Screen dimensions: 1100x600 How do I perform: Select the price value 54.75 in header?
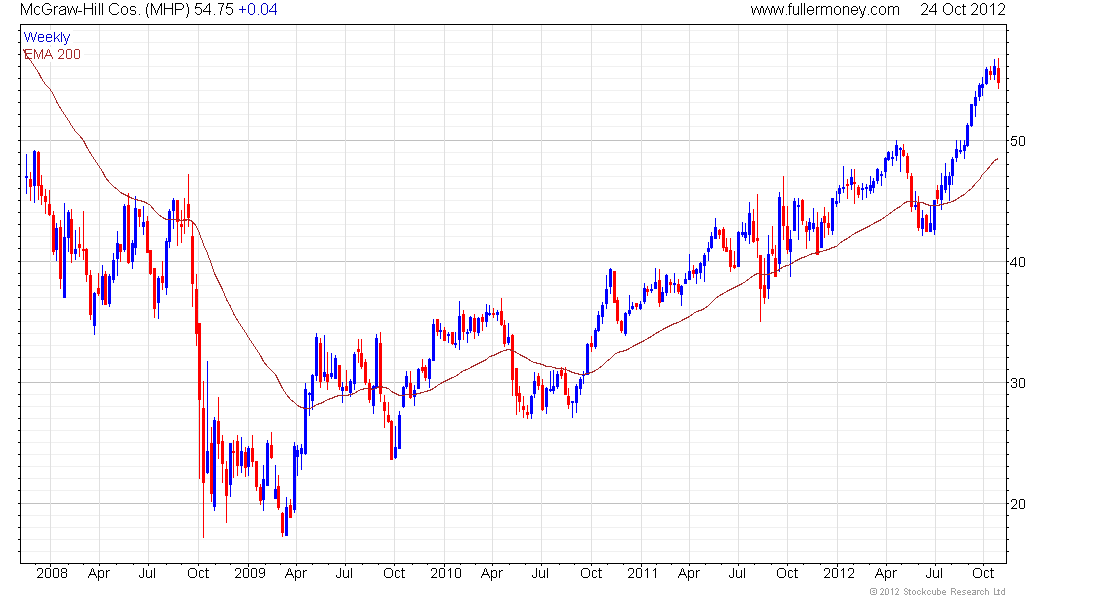pyautogui.click(x=215, y=10)
